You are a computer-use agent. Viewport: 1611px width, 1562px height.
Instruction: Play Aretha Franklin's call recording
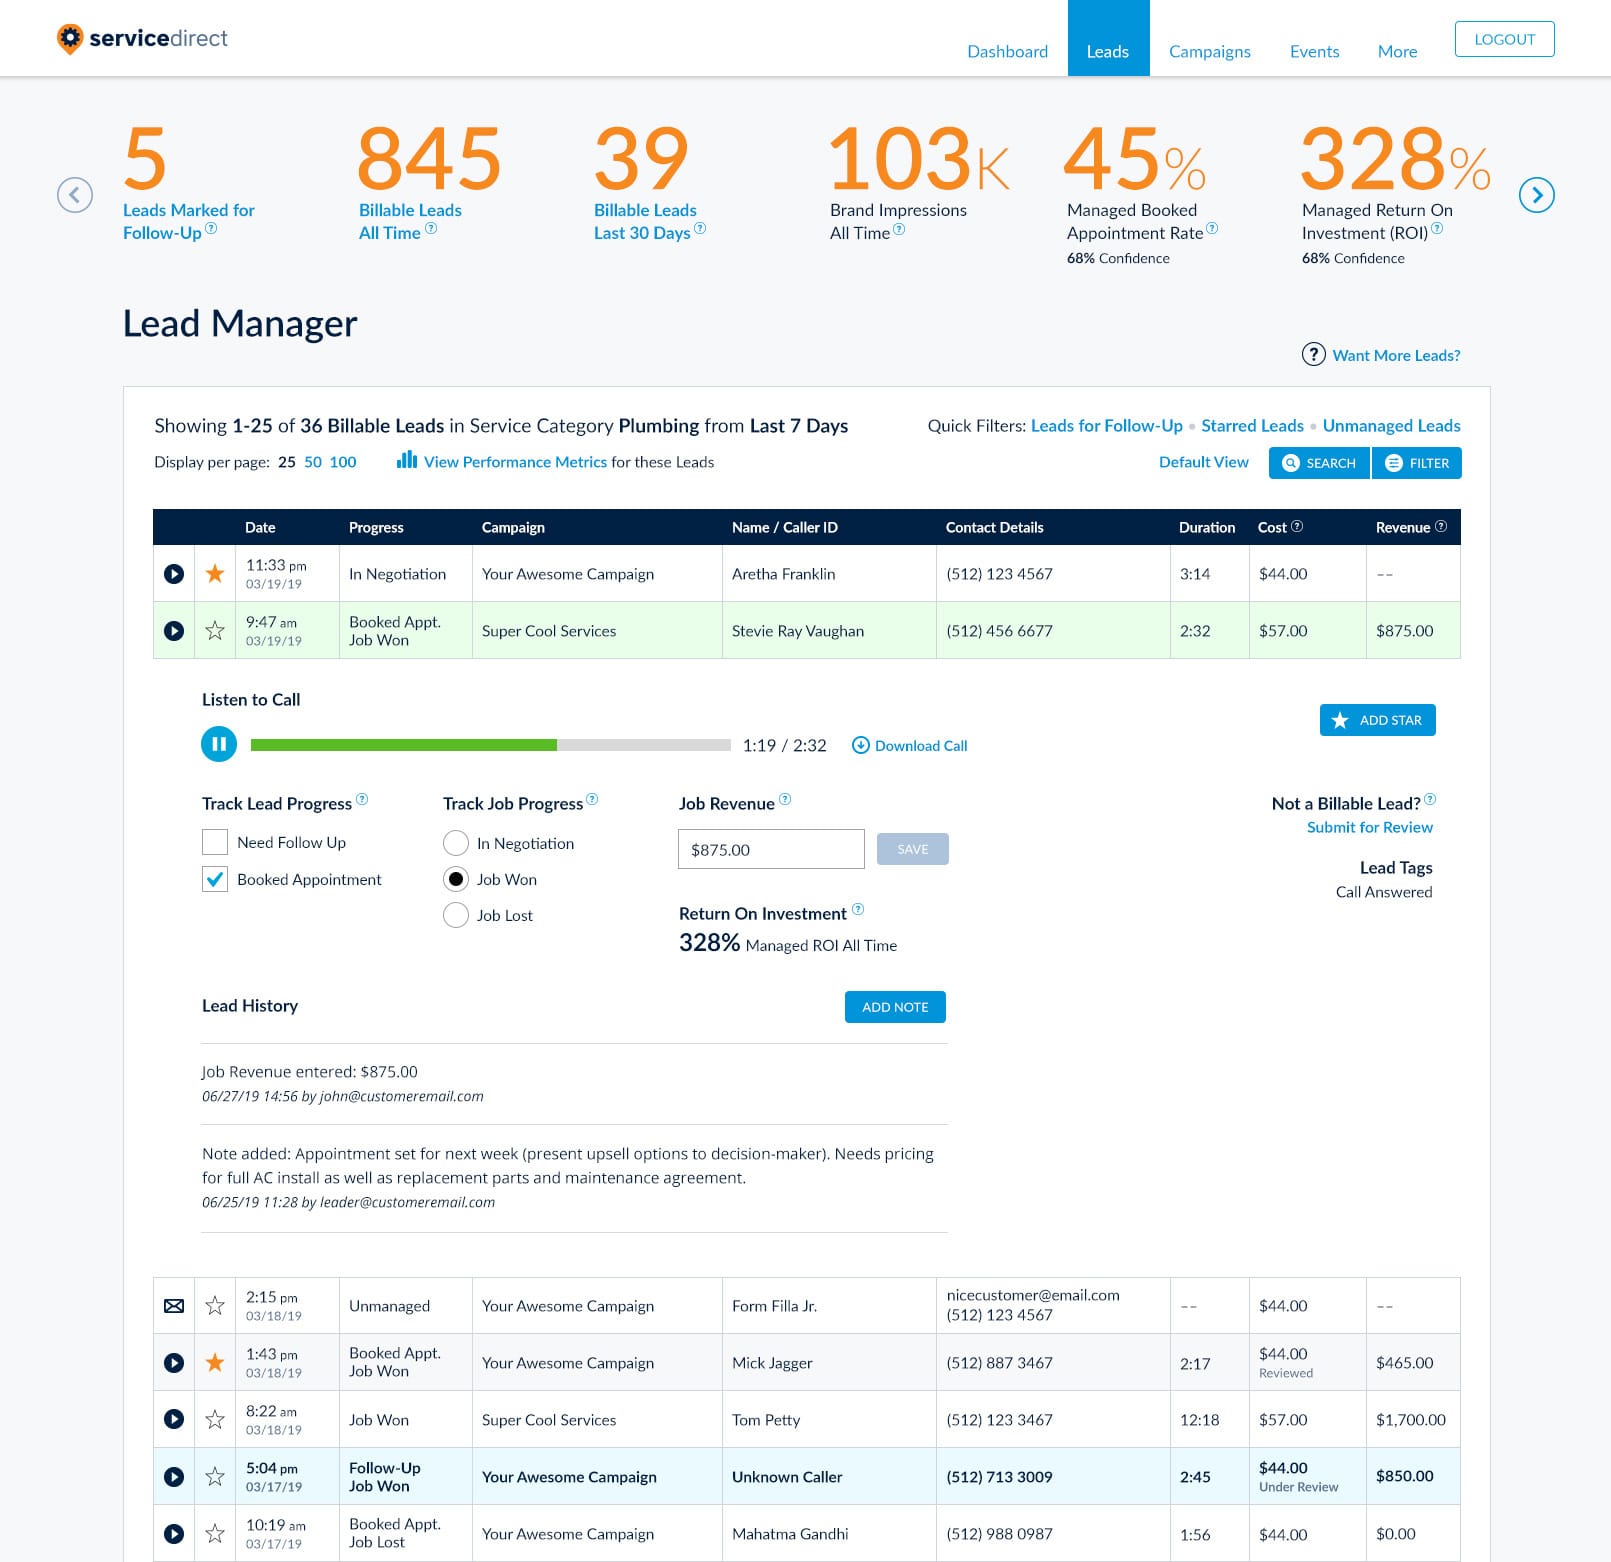tap(174, 574)
